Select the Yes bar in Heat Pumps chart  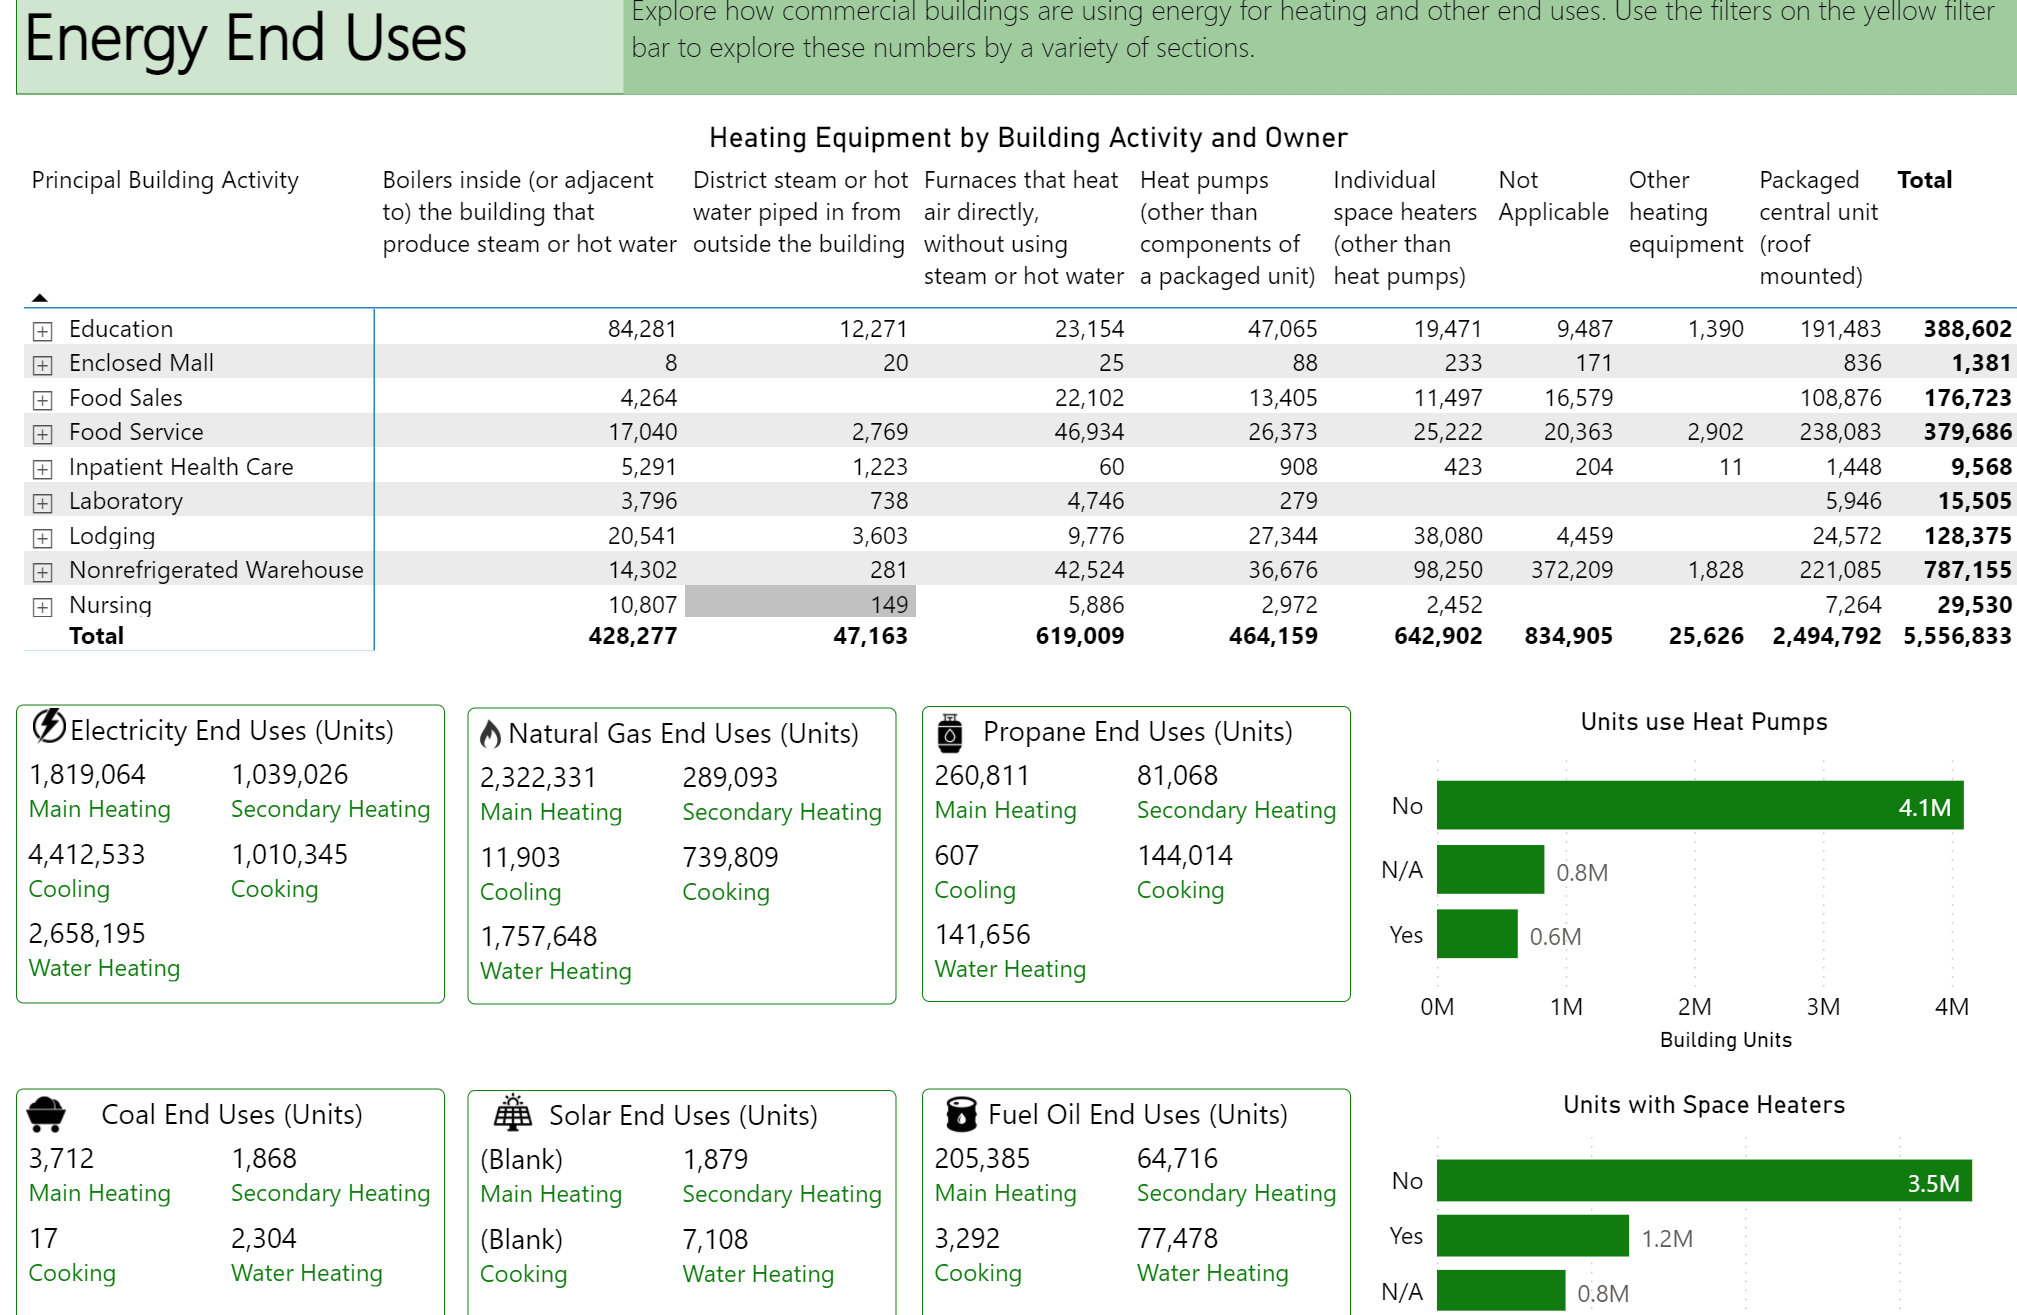pyautogui.click(x=1477, y=933)
